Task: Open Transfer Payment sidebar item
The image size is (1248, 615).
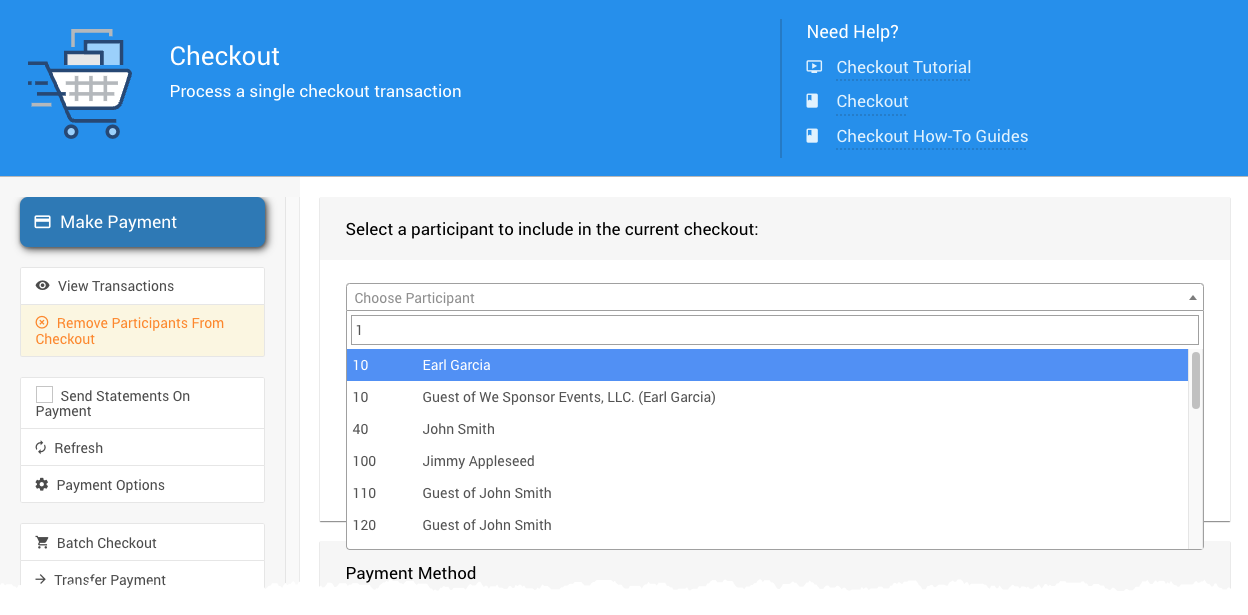Action: 110,579
